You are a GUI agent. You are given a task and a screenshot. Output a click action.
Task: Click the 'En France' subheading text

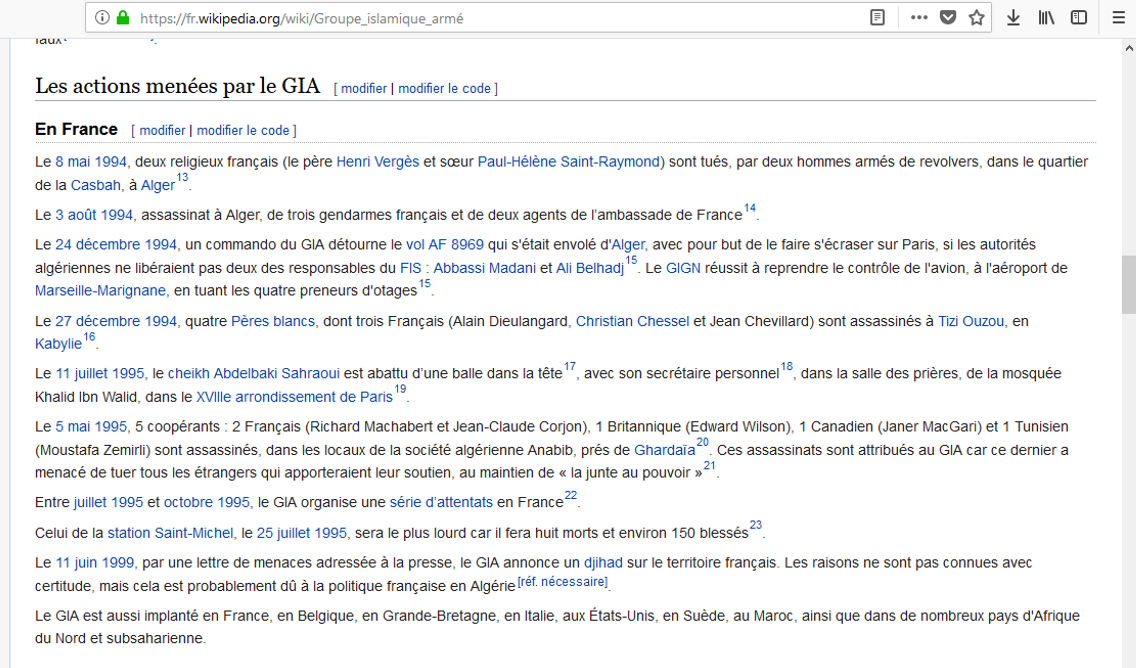click(x=76, y=129)
